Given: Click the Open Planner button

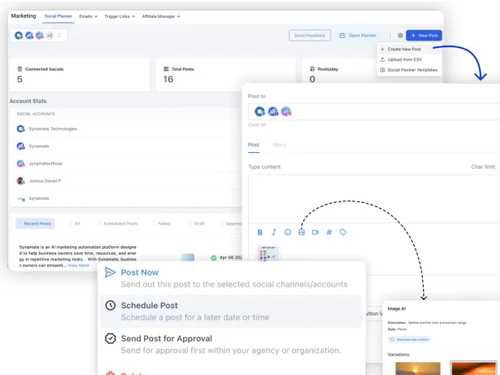Looking at the screenshot, I should [x=358, y=35].
